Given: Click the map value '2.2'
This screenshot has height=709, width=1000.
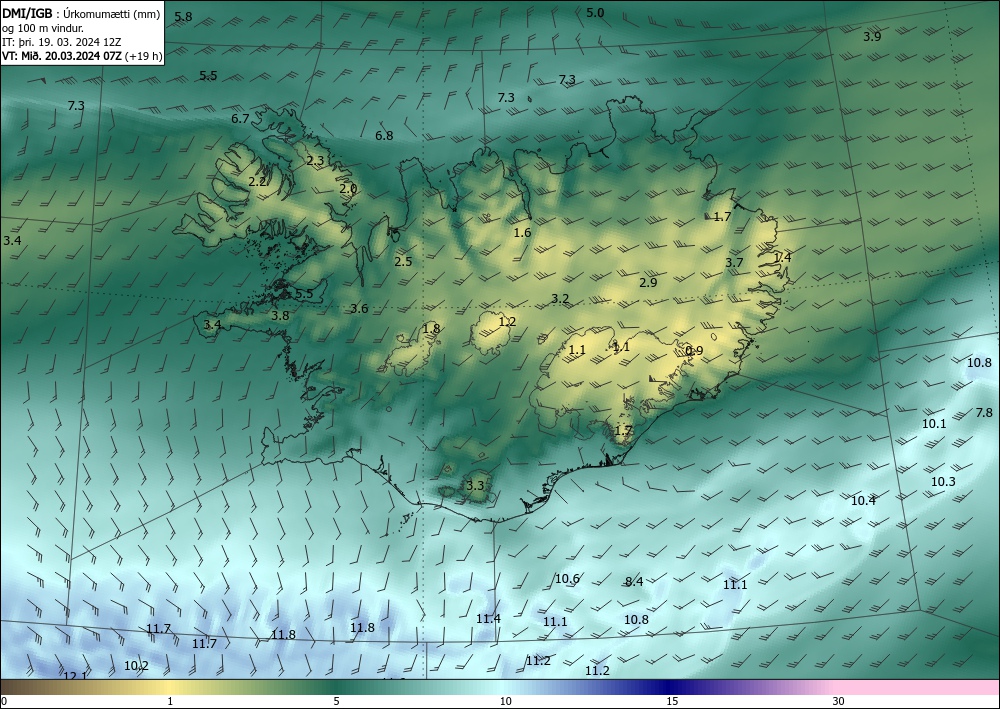Looking at the screenshot, I should coord(257,182).
